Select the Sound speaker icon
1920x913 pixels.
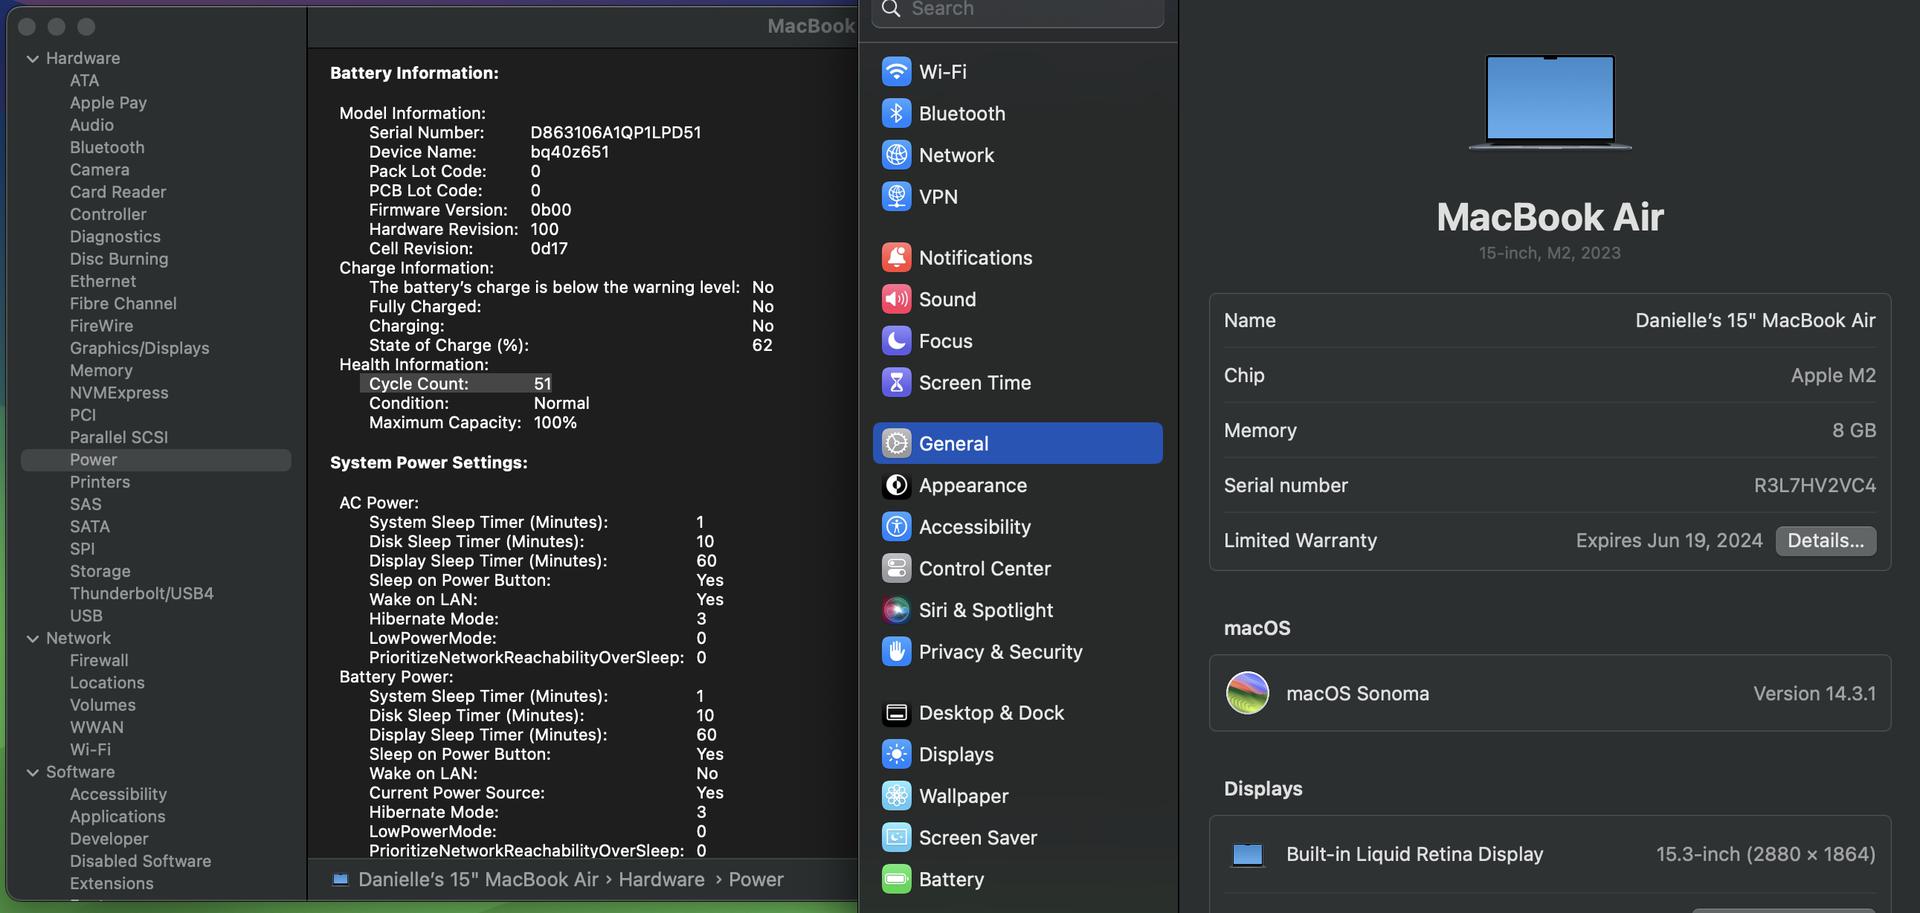(896, 300)
